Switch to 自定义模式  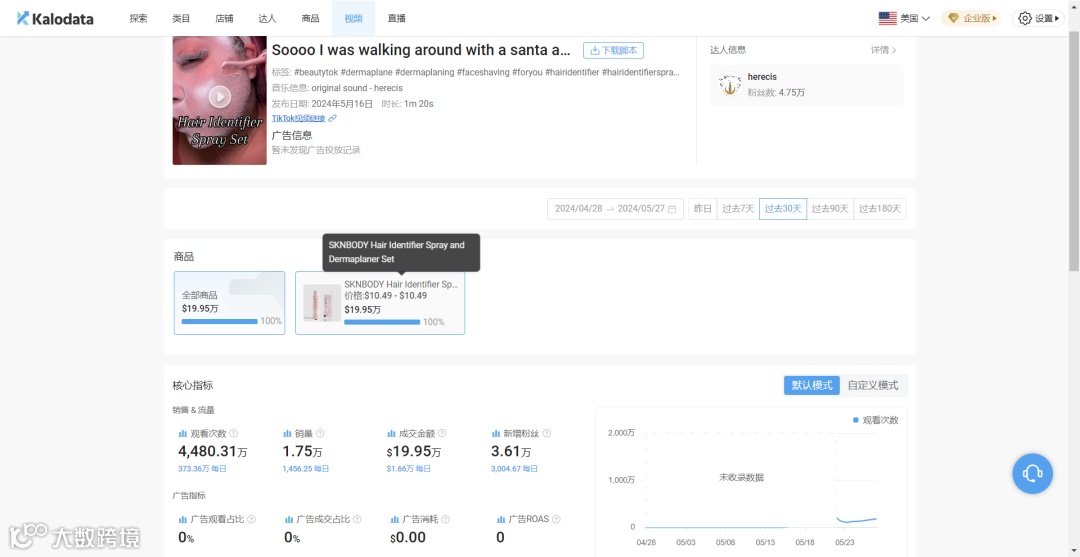[x=873, y=386]
